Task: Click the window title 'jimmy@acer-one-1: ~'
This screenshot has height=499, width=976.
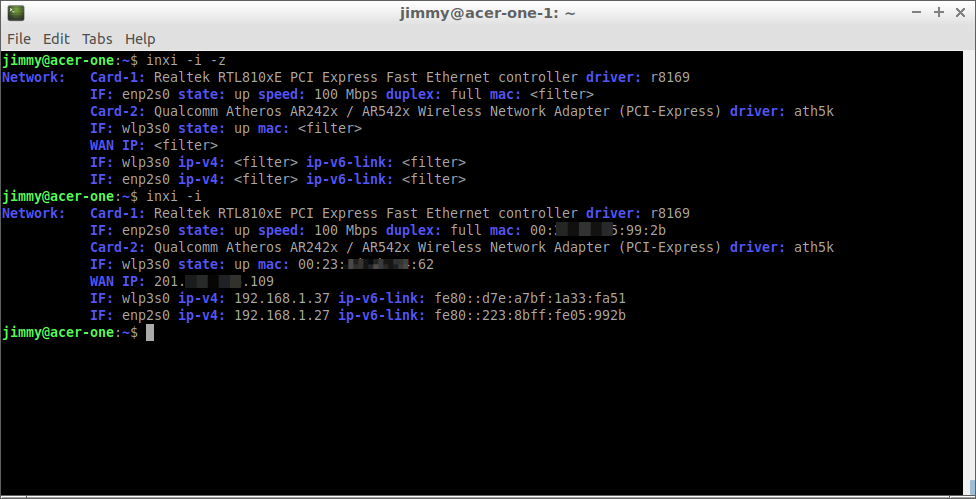Action: [487, 13]
